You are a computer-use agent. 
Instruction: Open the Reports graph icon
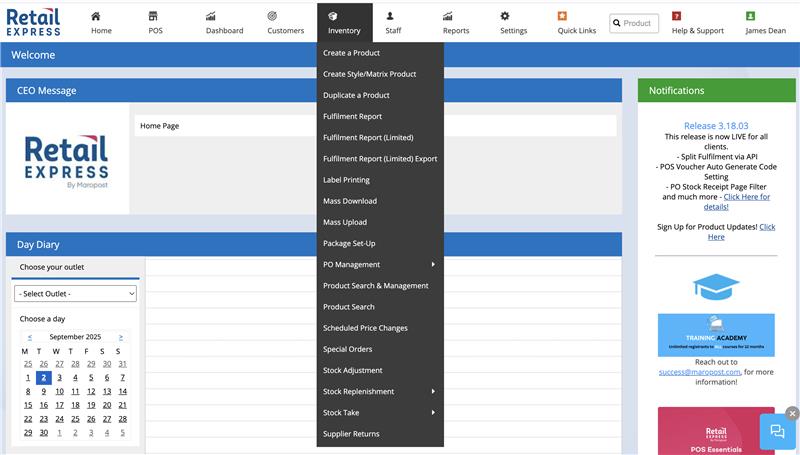point(447,16)
